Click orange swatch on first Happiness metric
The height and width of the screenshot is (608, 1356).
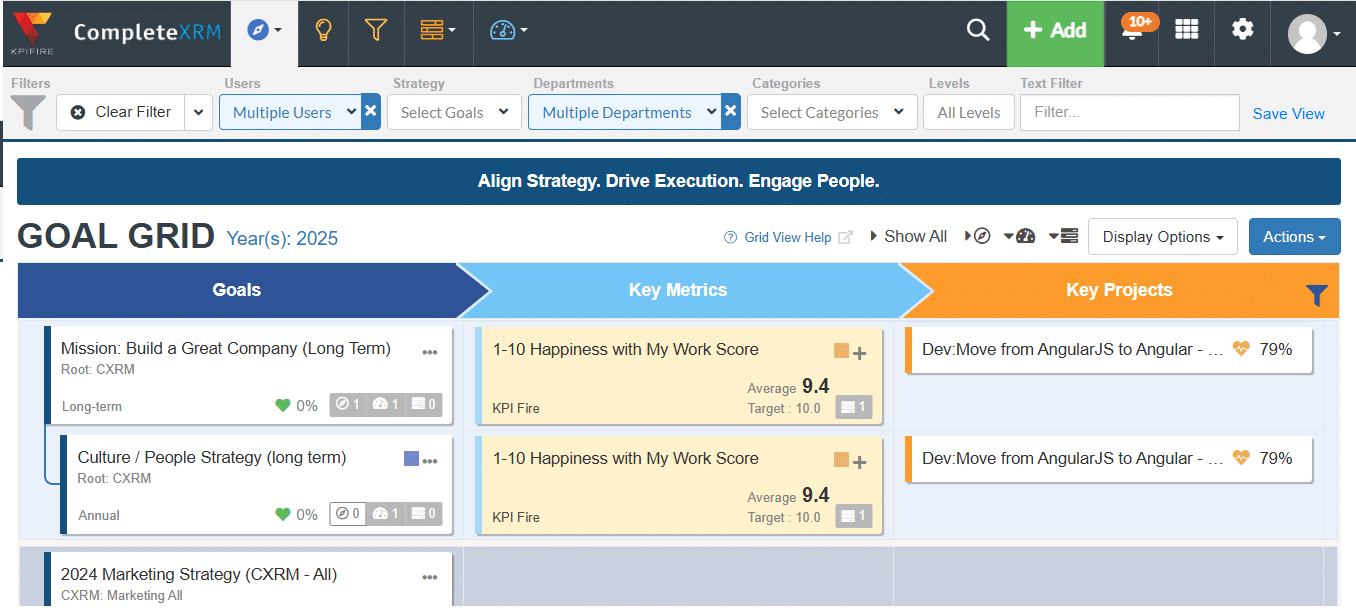point(841,351)
